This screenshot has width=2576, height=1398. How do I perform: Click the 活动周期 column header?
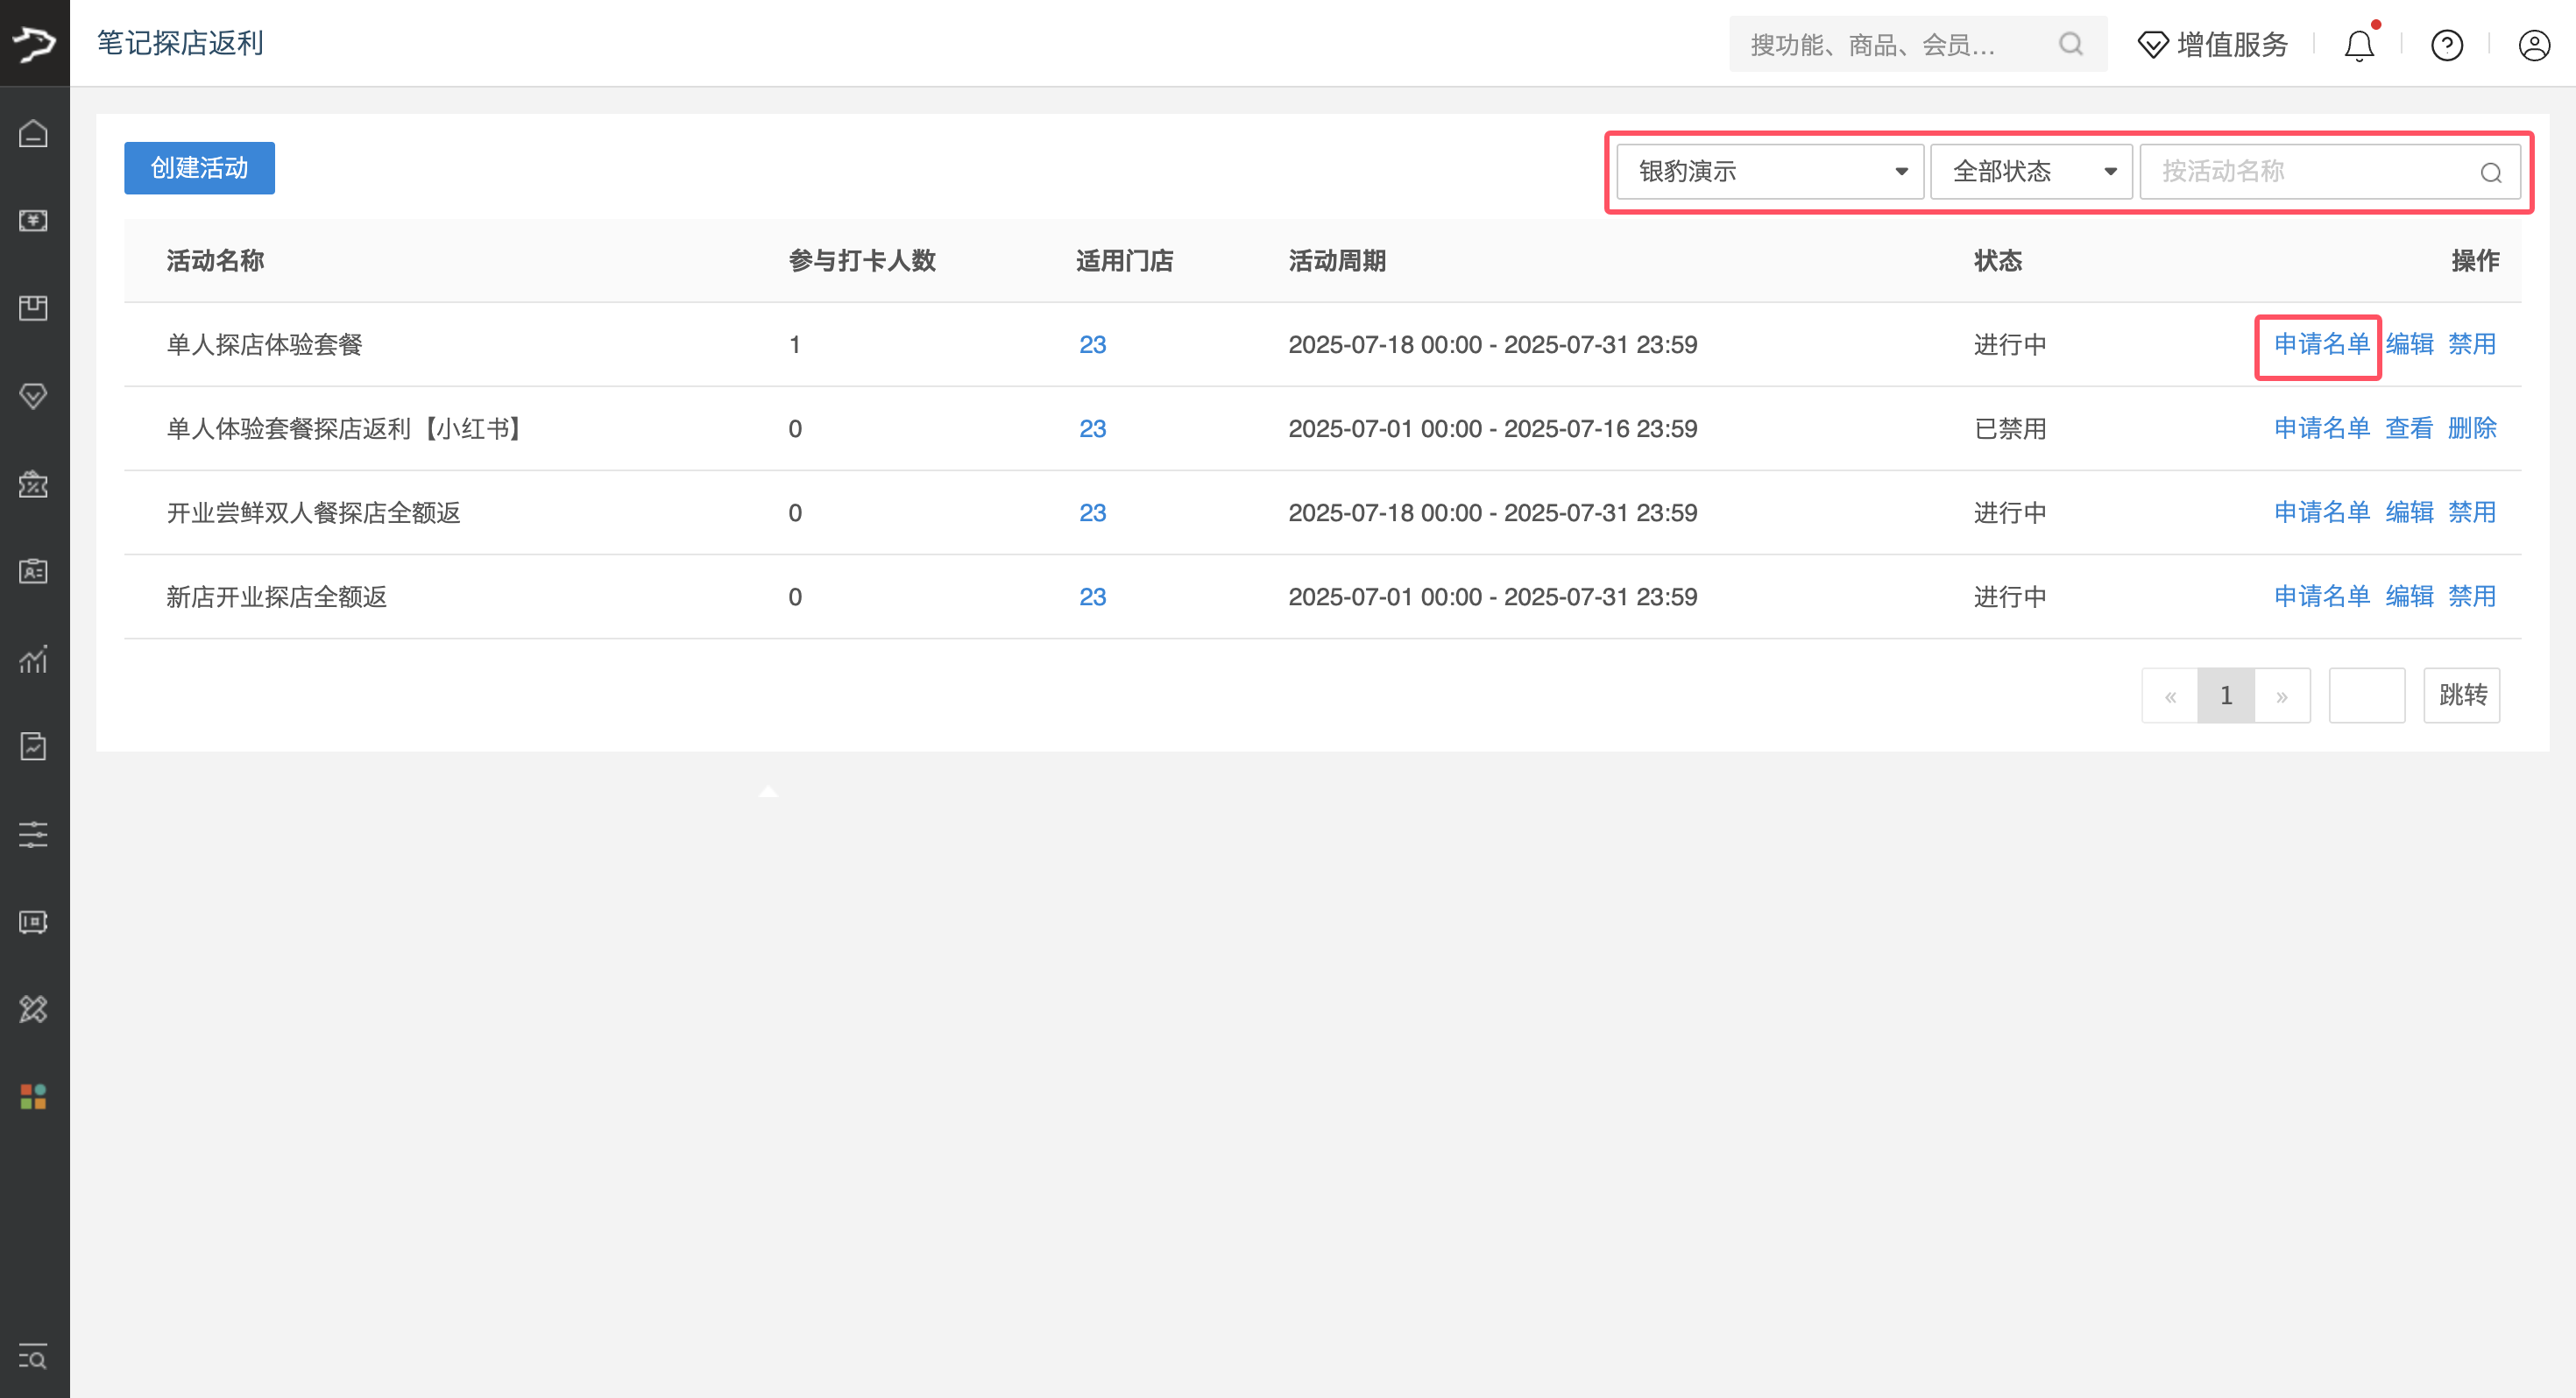1337,261
